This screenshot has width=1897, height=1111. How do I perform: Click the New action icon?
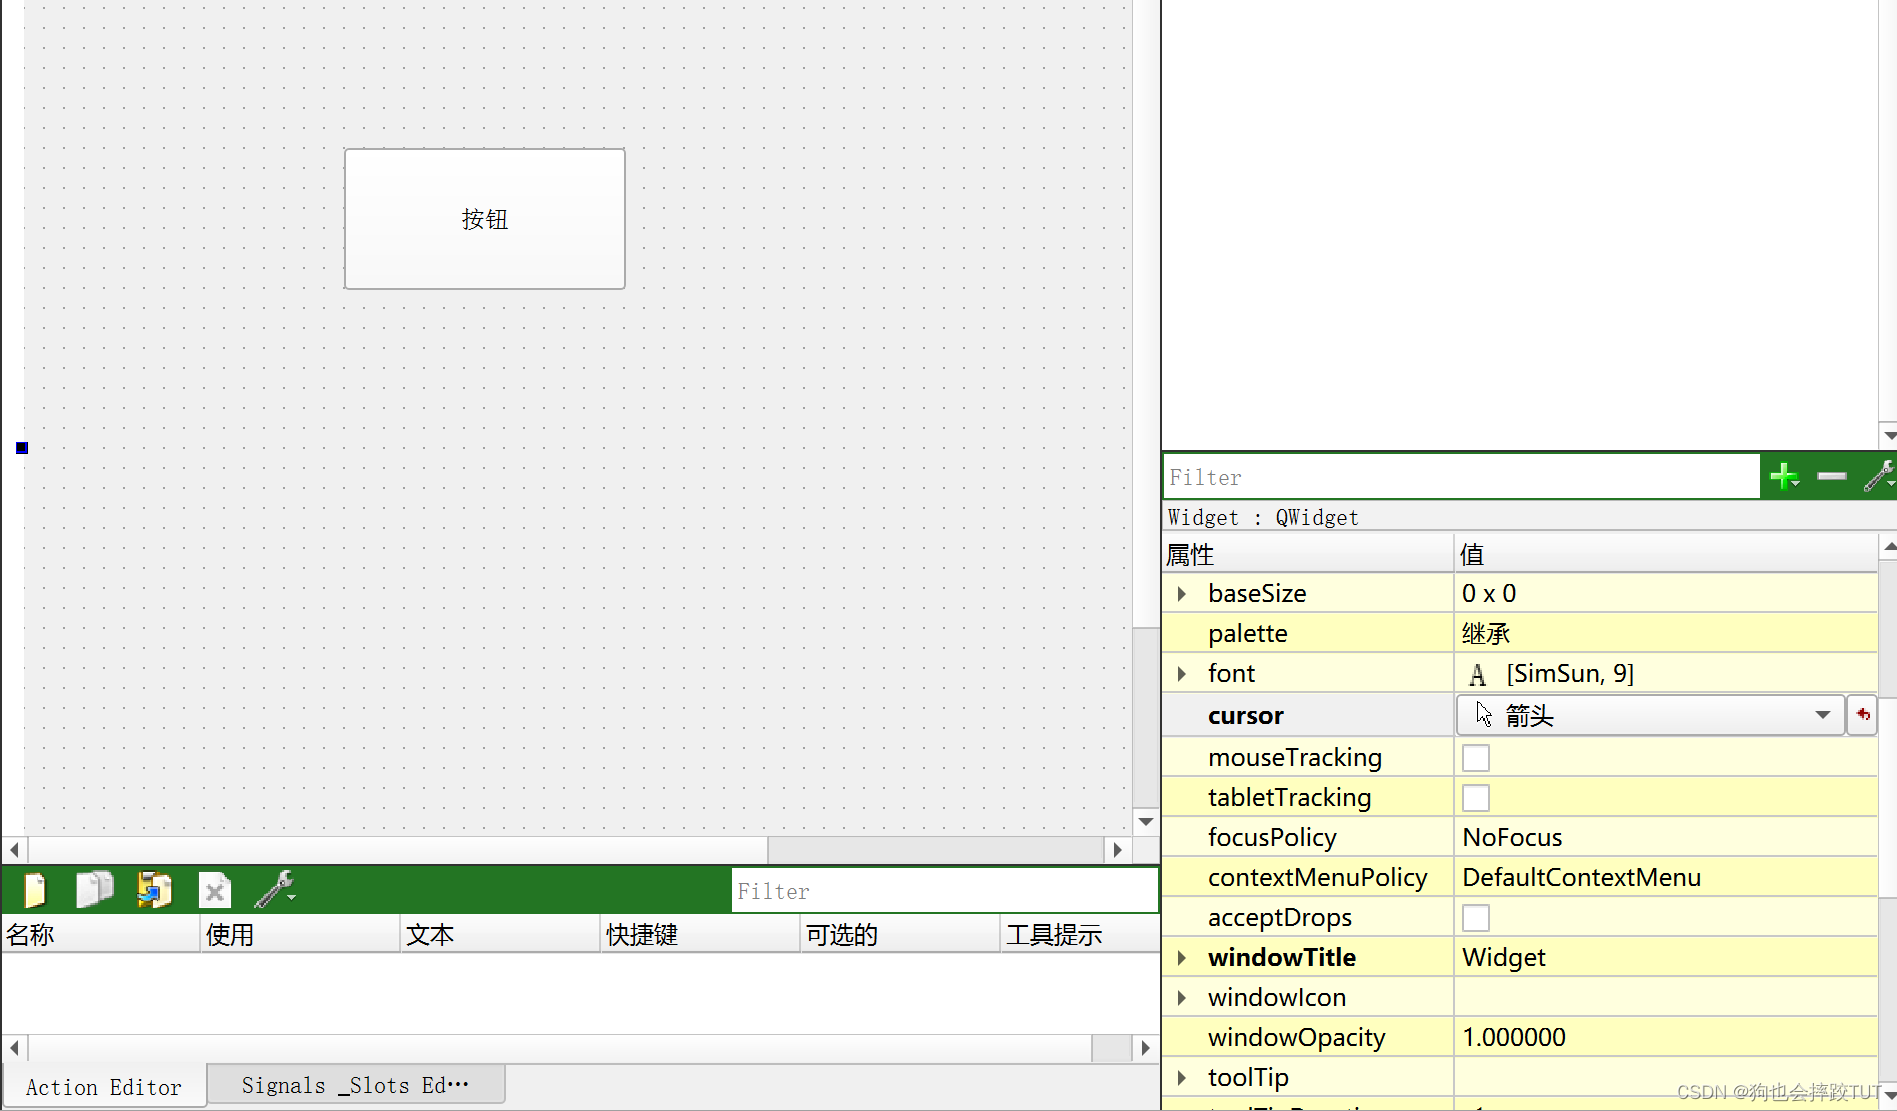click(35, 889)
